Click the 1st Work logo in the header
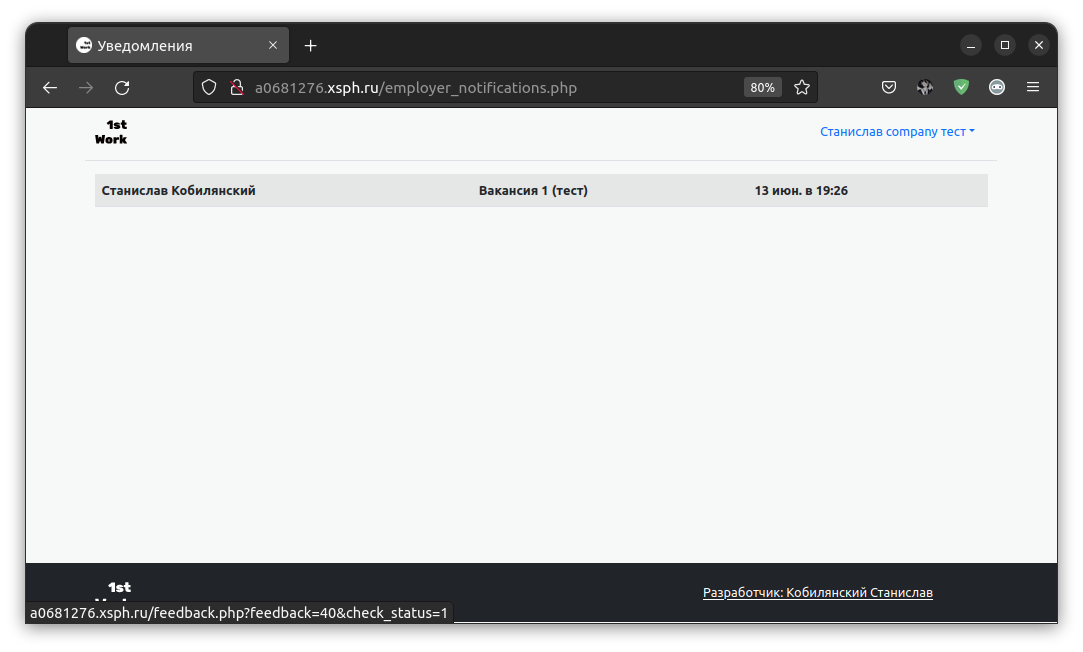This screenshot has width=1083, height=652. (111, 132)
